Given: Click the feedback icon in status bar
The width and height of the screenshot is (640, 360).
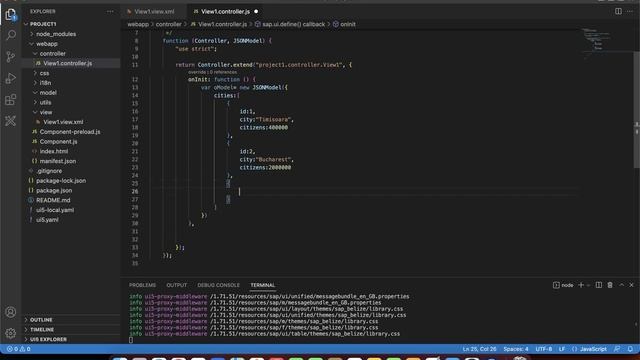Looking at the screenshot, I should point(617,349).
